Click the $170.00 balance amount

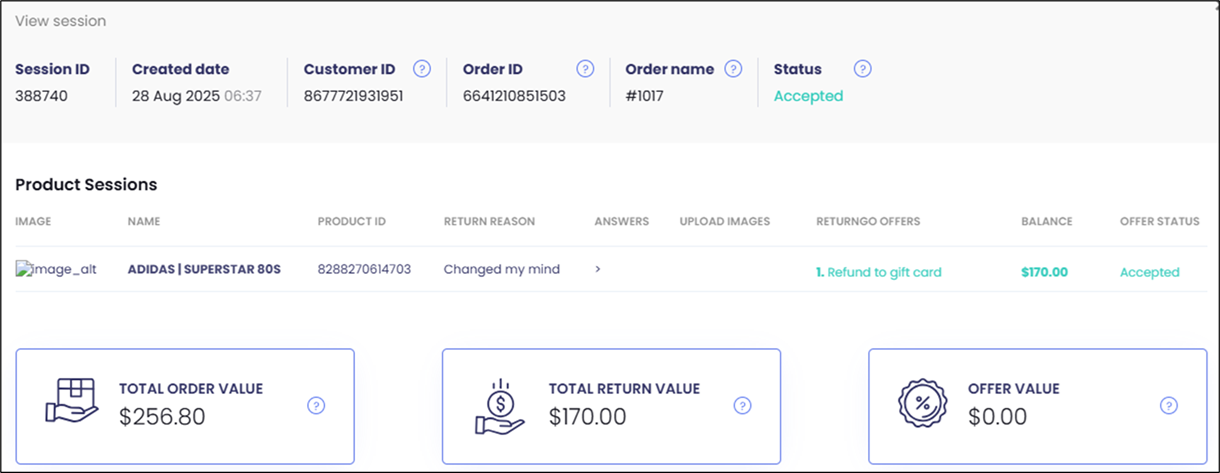[1044, 272]
